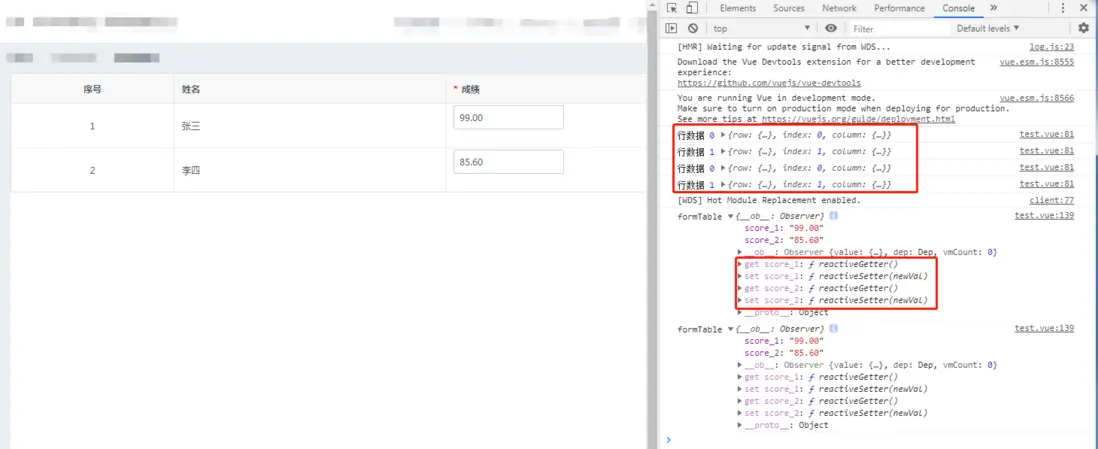This screenshot has width=1098, height=449.
Task: Close the DevTools panel with X
Action: point(1084,8)
